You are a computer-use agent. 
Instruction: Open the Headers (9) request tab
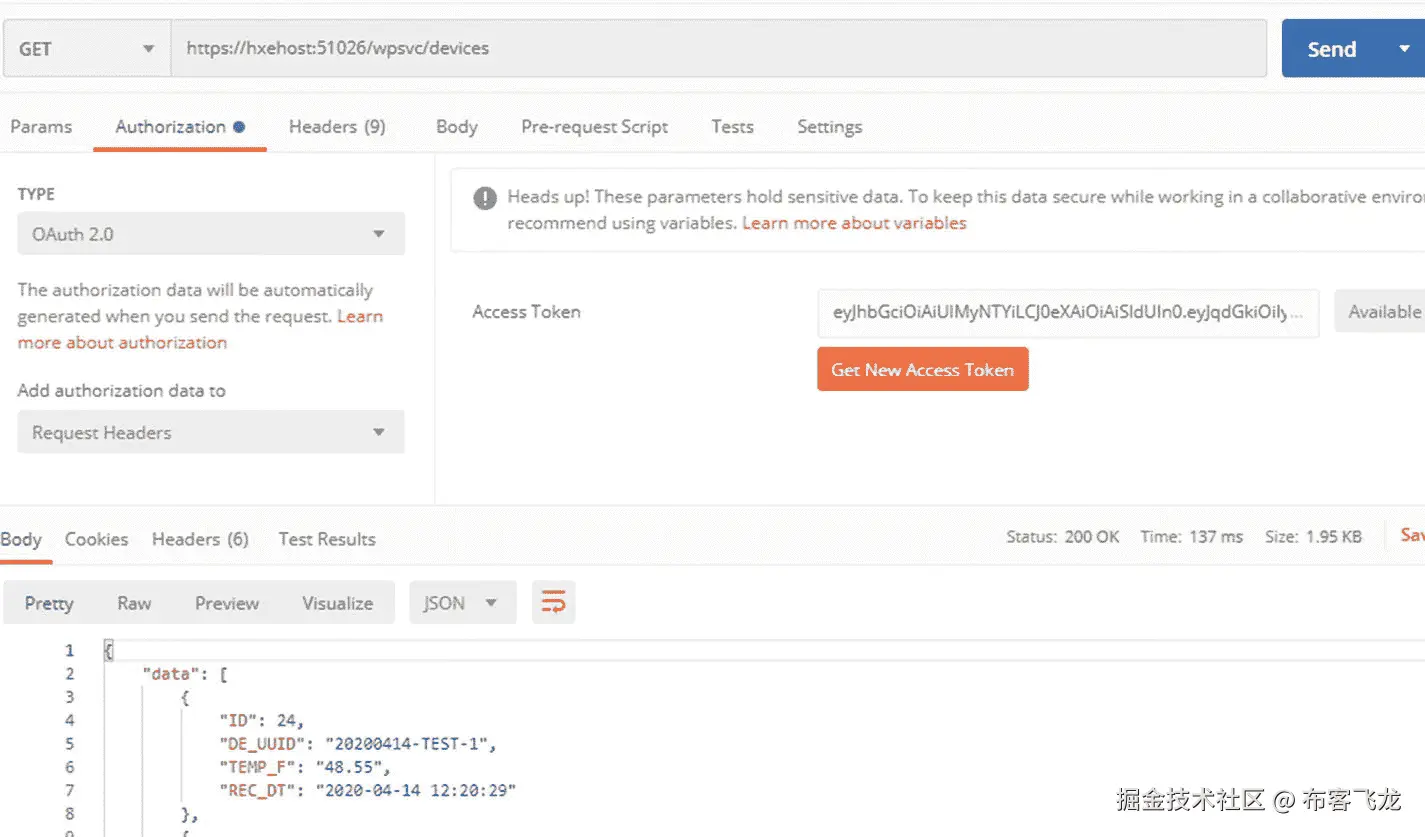coord(337,127)
